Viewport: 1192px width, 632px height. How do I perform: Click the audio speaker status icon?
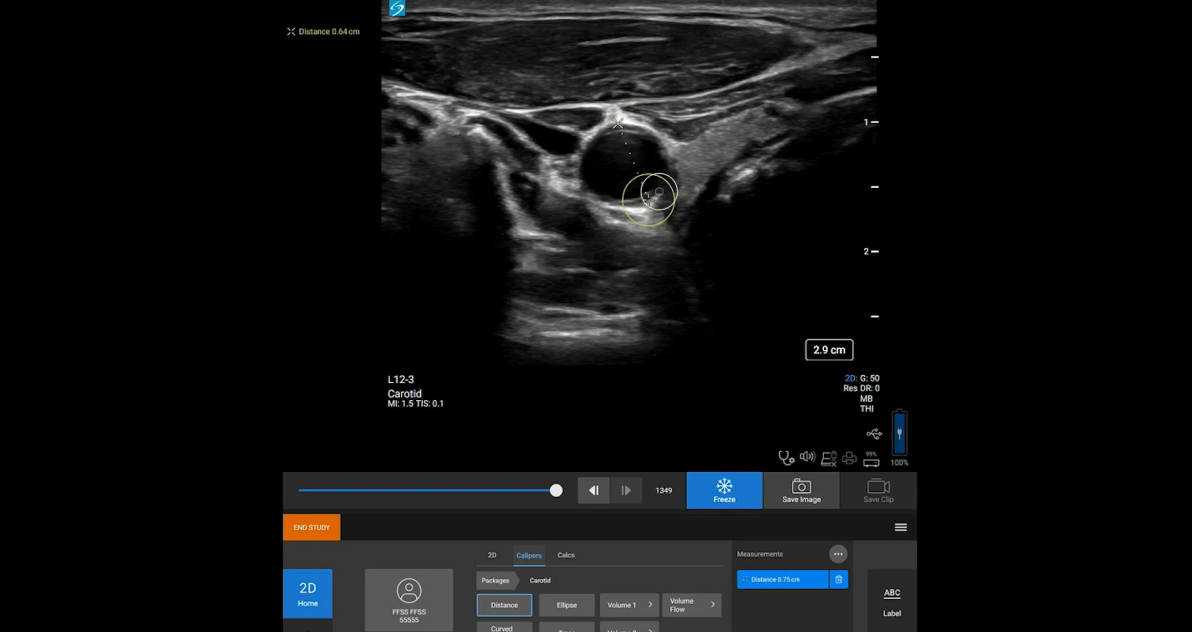point(807,458)
